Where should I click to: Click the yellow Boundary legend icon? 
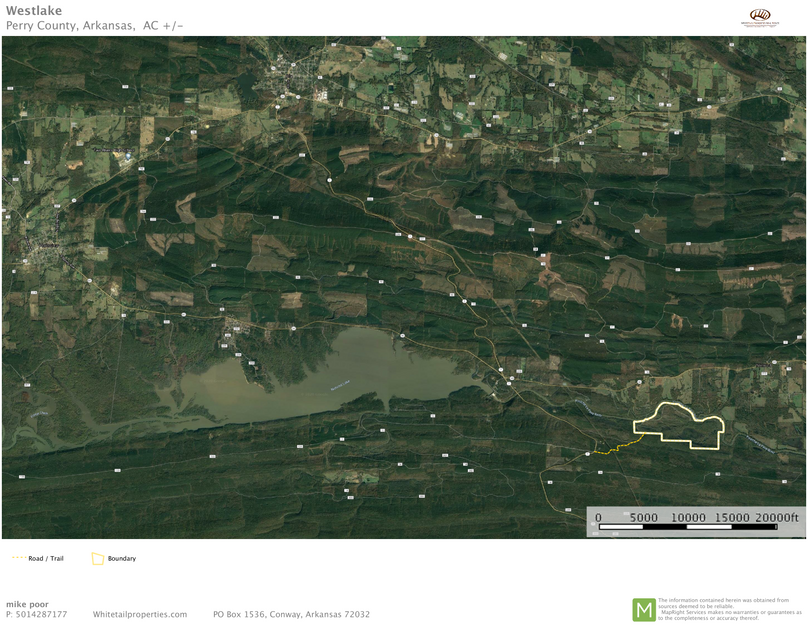tap(98, 558)
